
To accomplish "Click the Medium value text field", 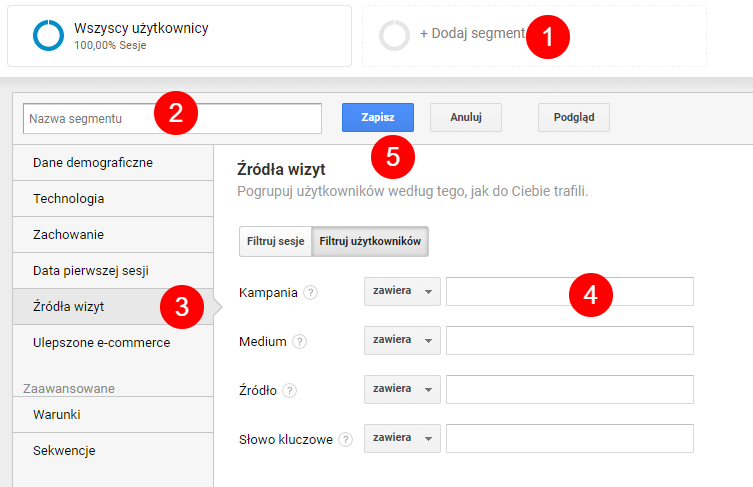I will click(x=569, y=340).
